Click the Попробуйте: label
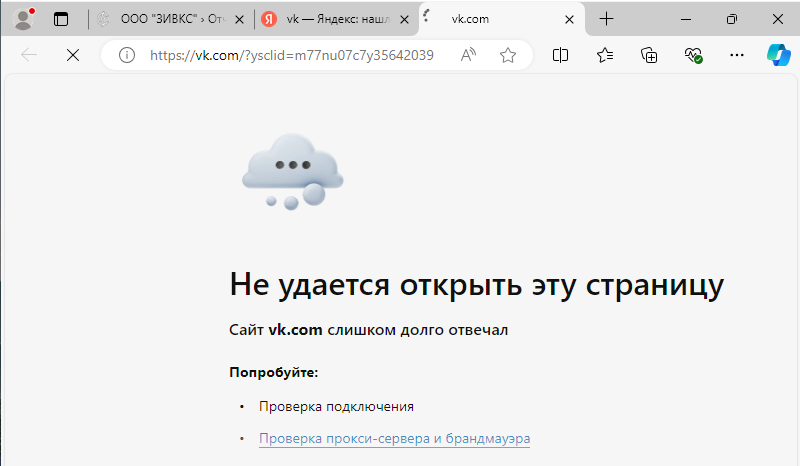Screen dimensions: 800x466 click(x=273, y=373)
